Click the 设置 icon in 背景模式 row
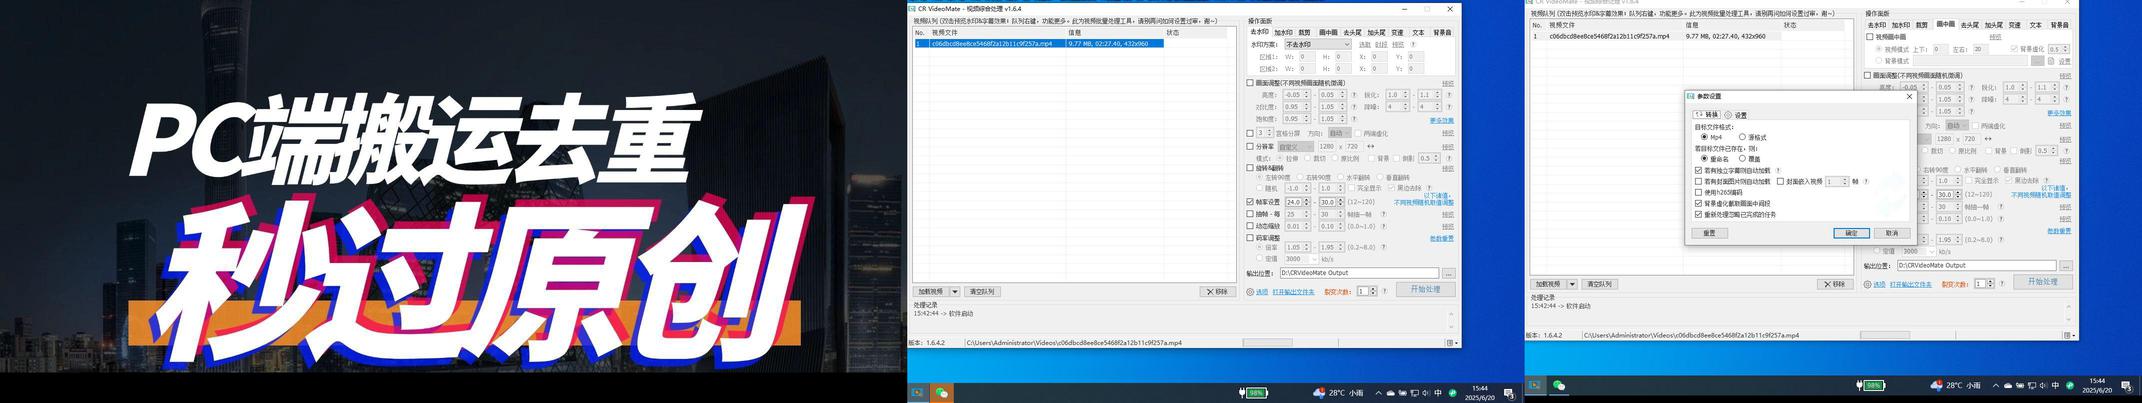The width and height of the screenshot is (2142, 403). [2051, 61]
